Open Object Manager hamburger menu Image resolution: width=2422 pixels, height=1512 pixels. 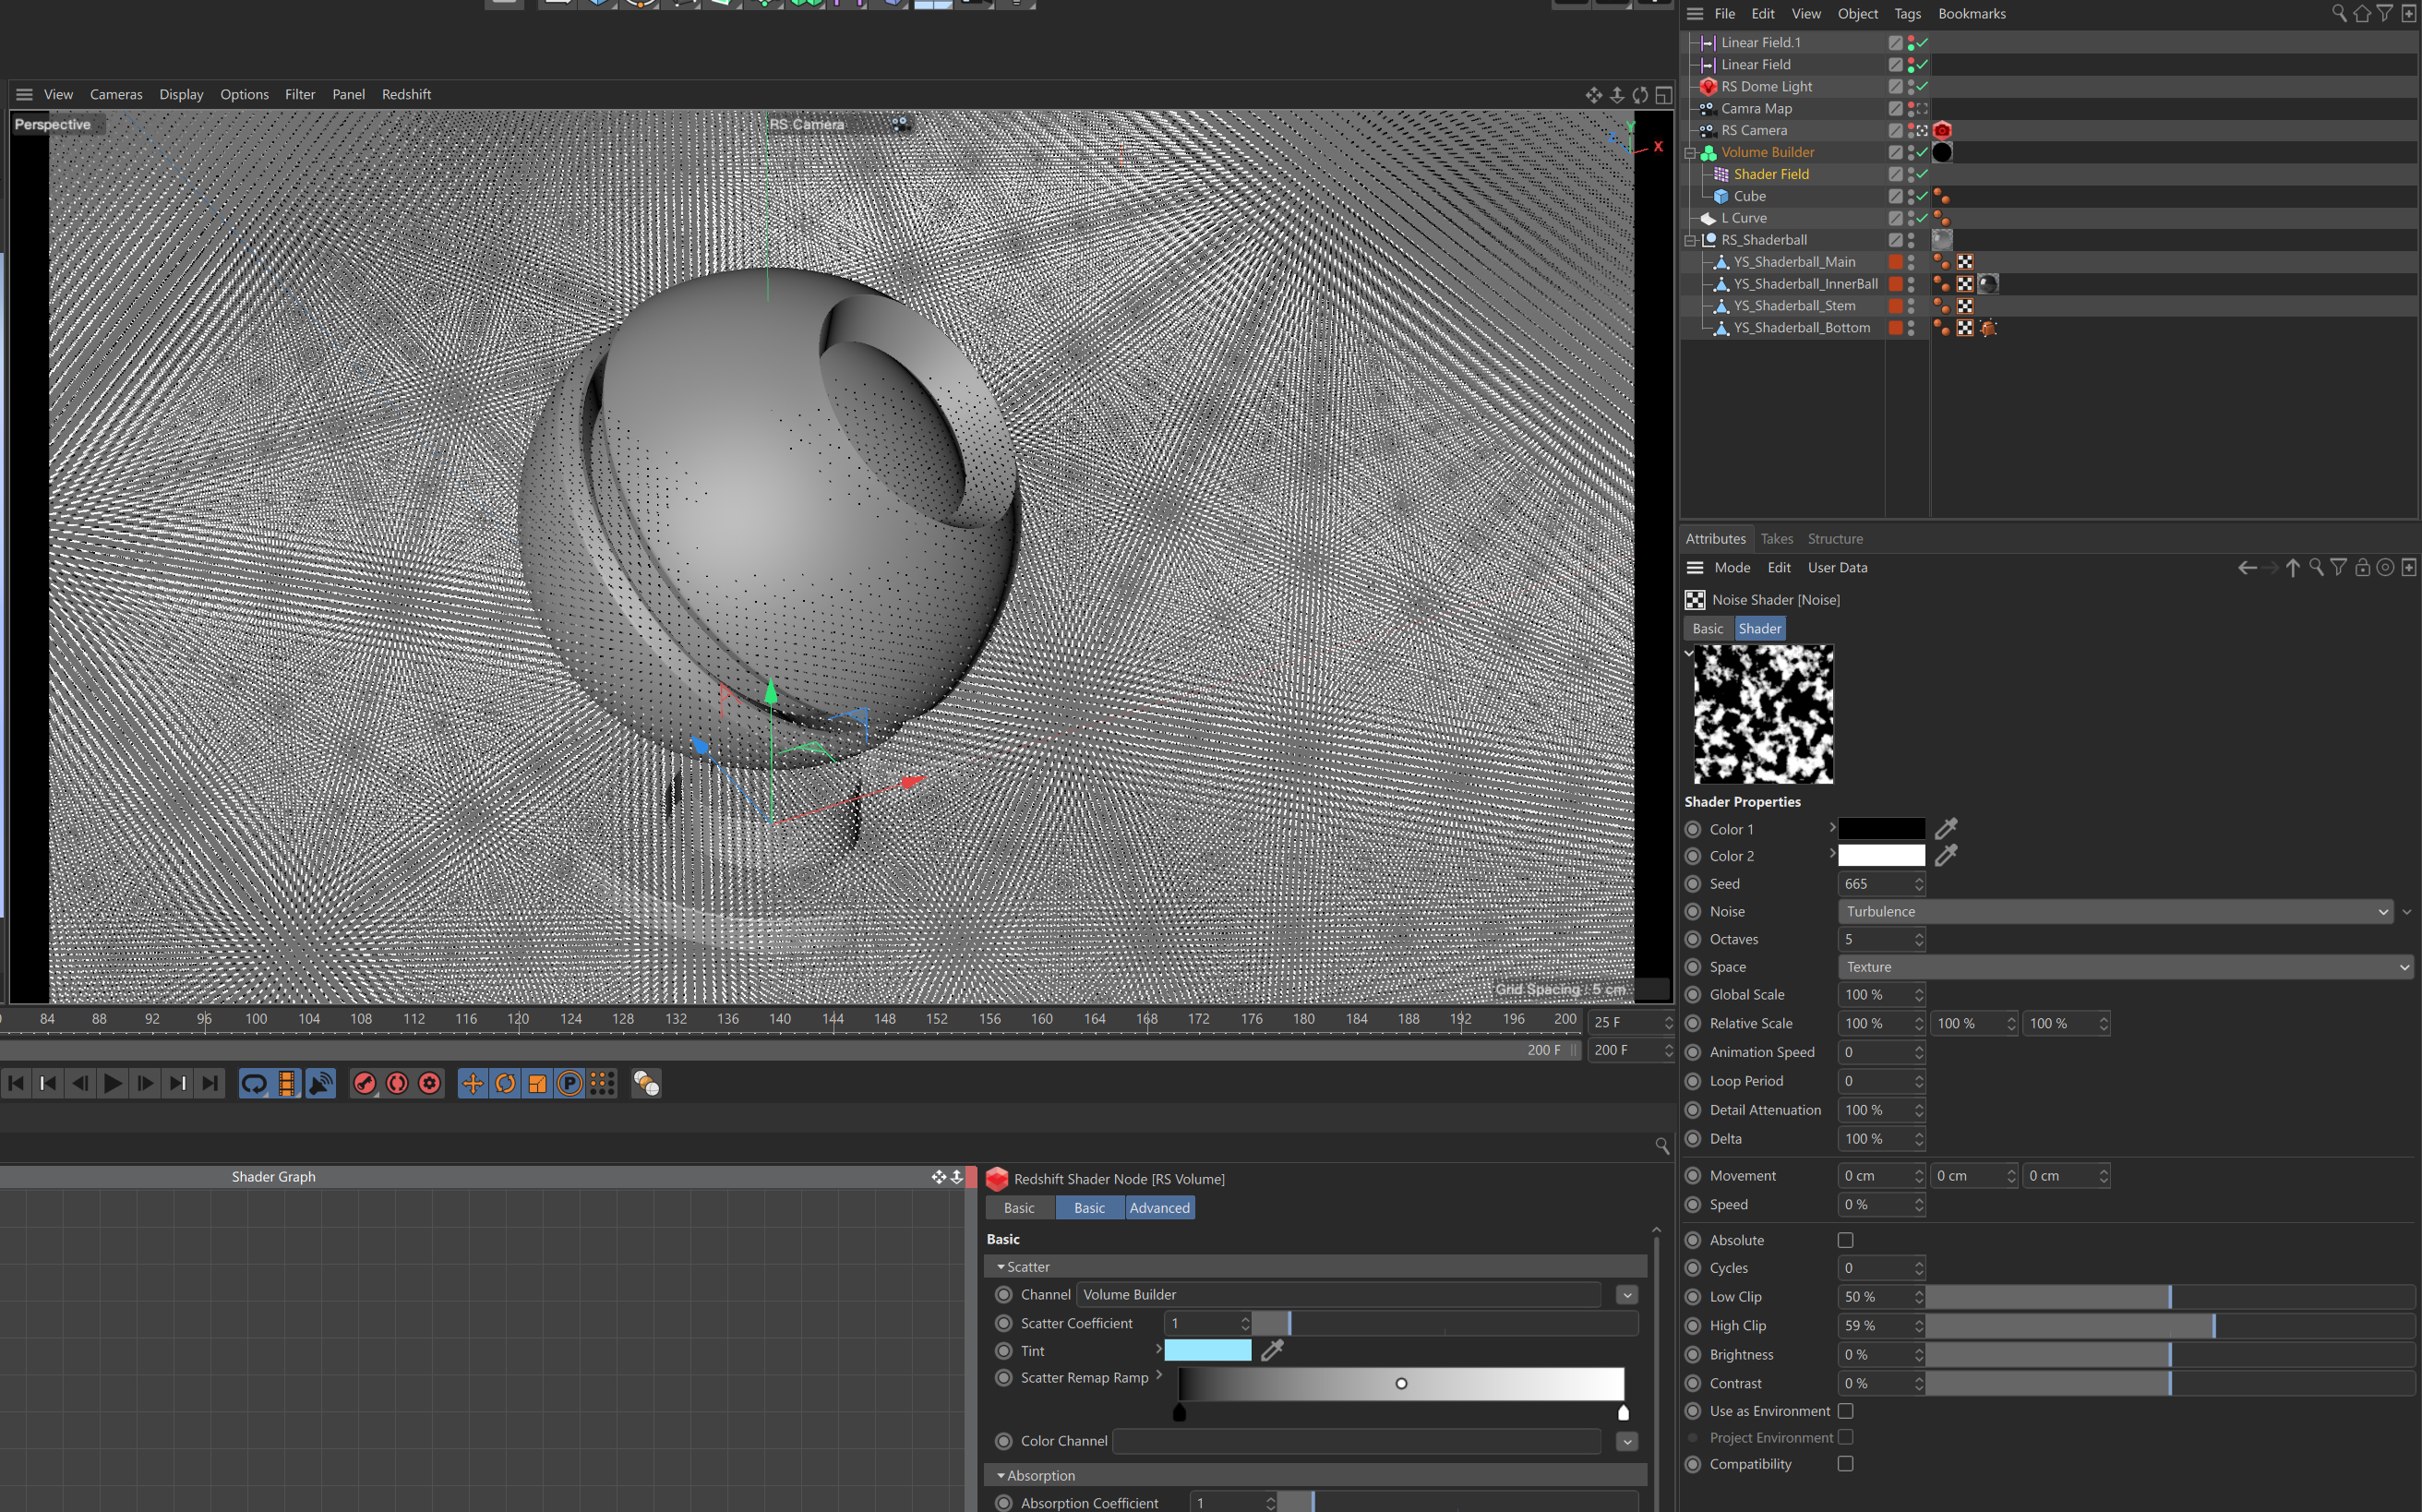[x=1695, y=13]
